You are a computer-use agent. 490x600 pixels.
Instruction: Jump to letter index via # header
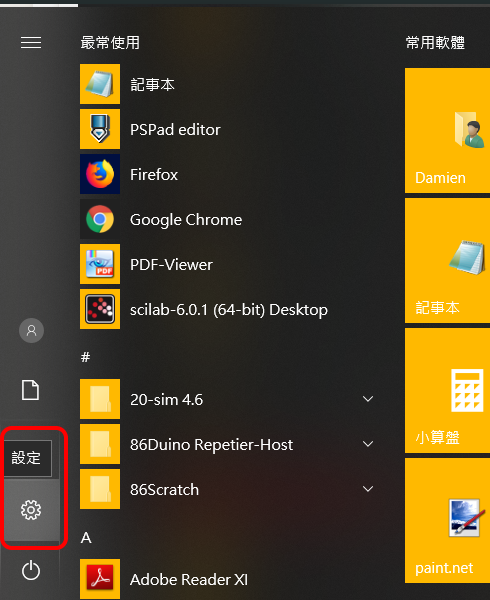pos(86,357)
